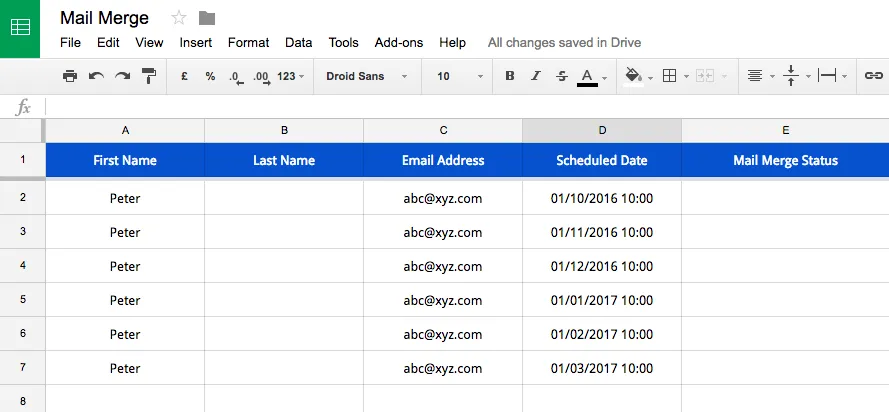Screen dimensions: 889x412
Task: Open the Data menu
Action: pyautogui.click(x=299, y=43)
